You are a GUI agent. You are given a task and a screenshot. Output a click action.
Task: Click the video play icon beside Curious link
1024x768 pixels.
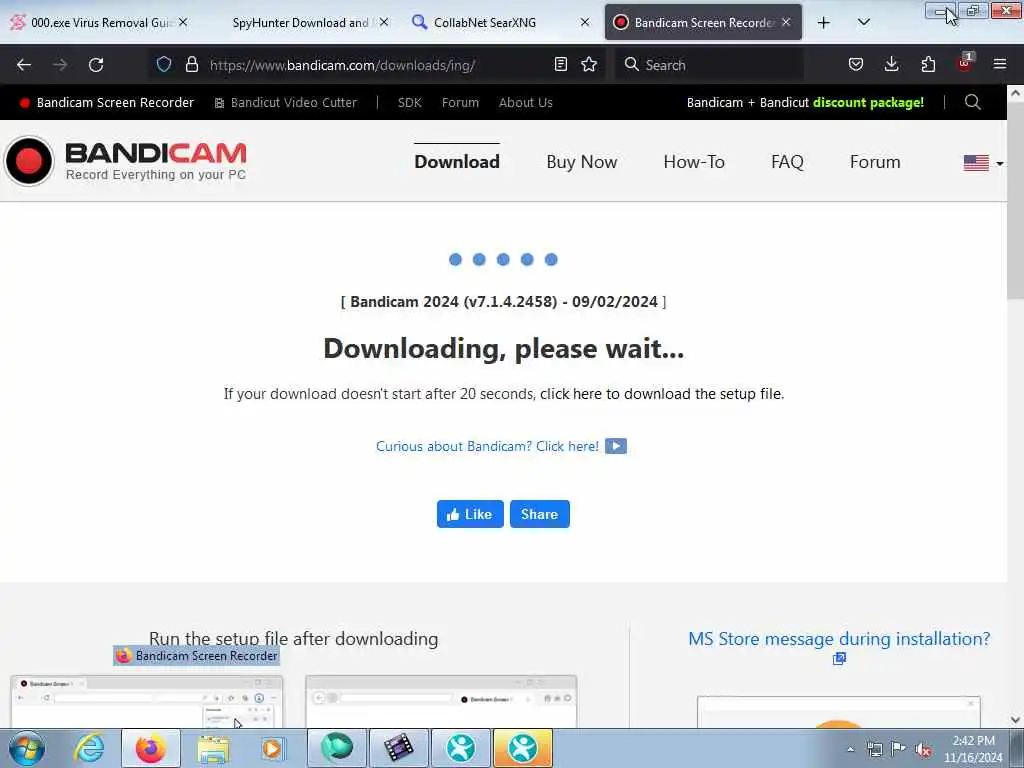(x=616, y=446)
